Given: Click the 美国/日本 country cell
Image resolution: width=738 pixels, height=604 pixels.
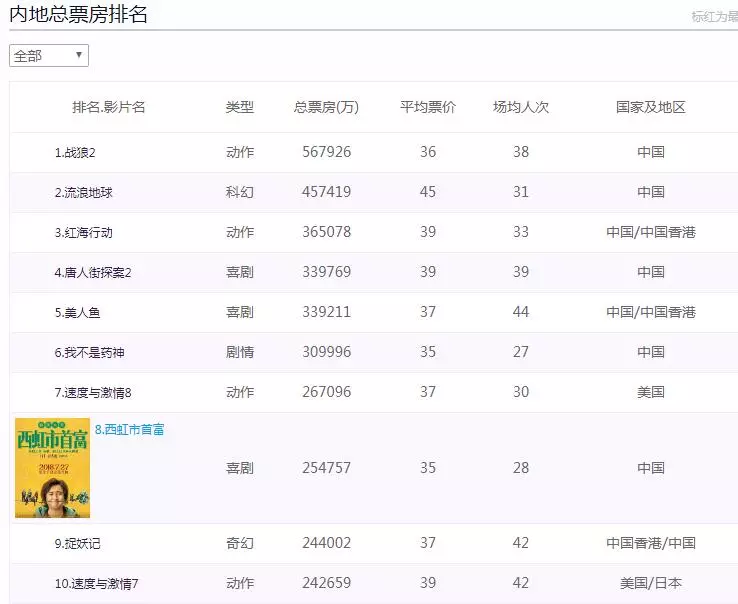Looking at the screenshot, I should point(651,583).
